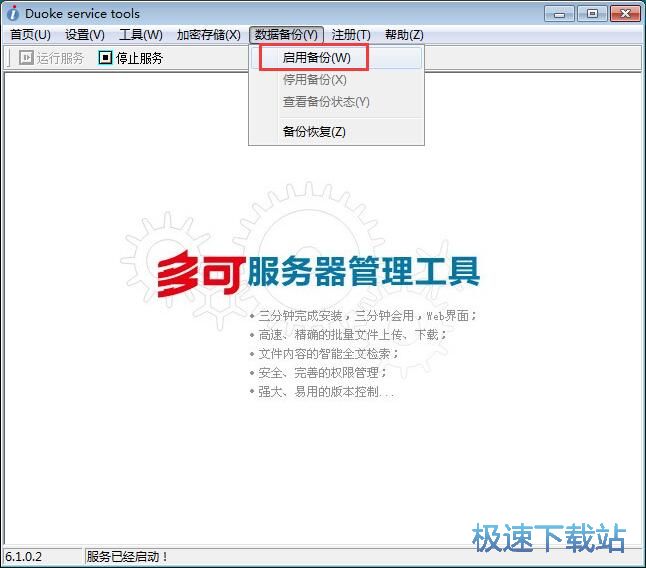The height and width of the screenshot is (568, 646).
Task: Click the 运行服务 toolbar label
Action: [x=60, y=58]
